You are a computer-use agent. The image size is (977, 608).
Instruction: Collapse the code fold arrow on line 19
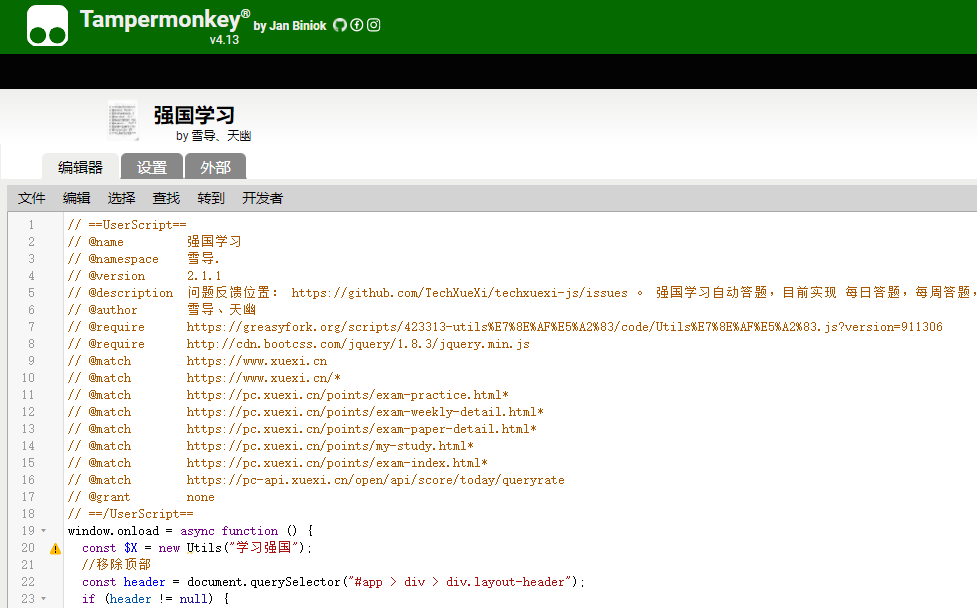[44, 531]
